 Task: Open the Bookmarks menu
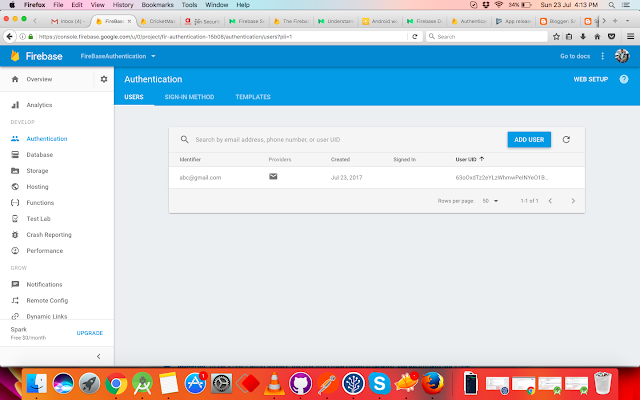click(x=157, y=5)
